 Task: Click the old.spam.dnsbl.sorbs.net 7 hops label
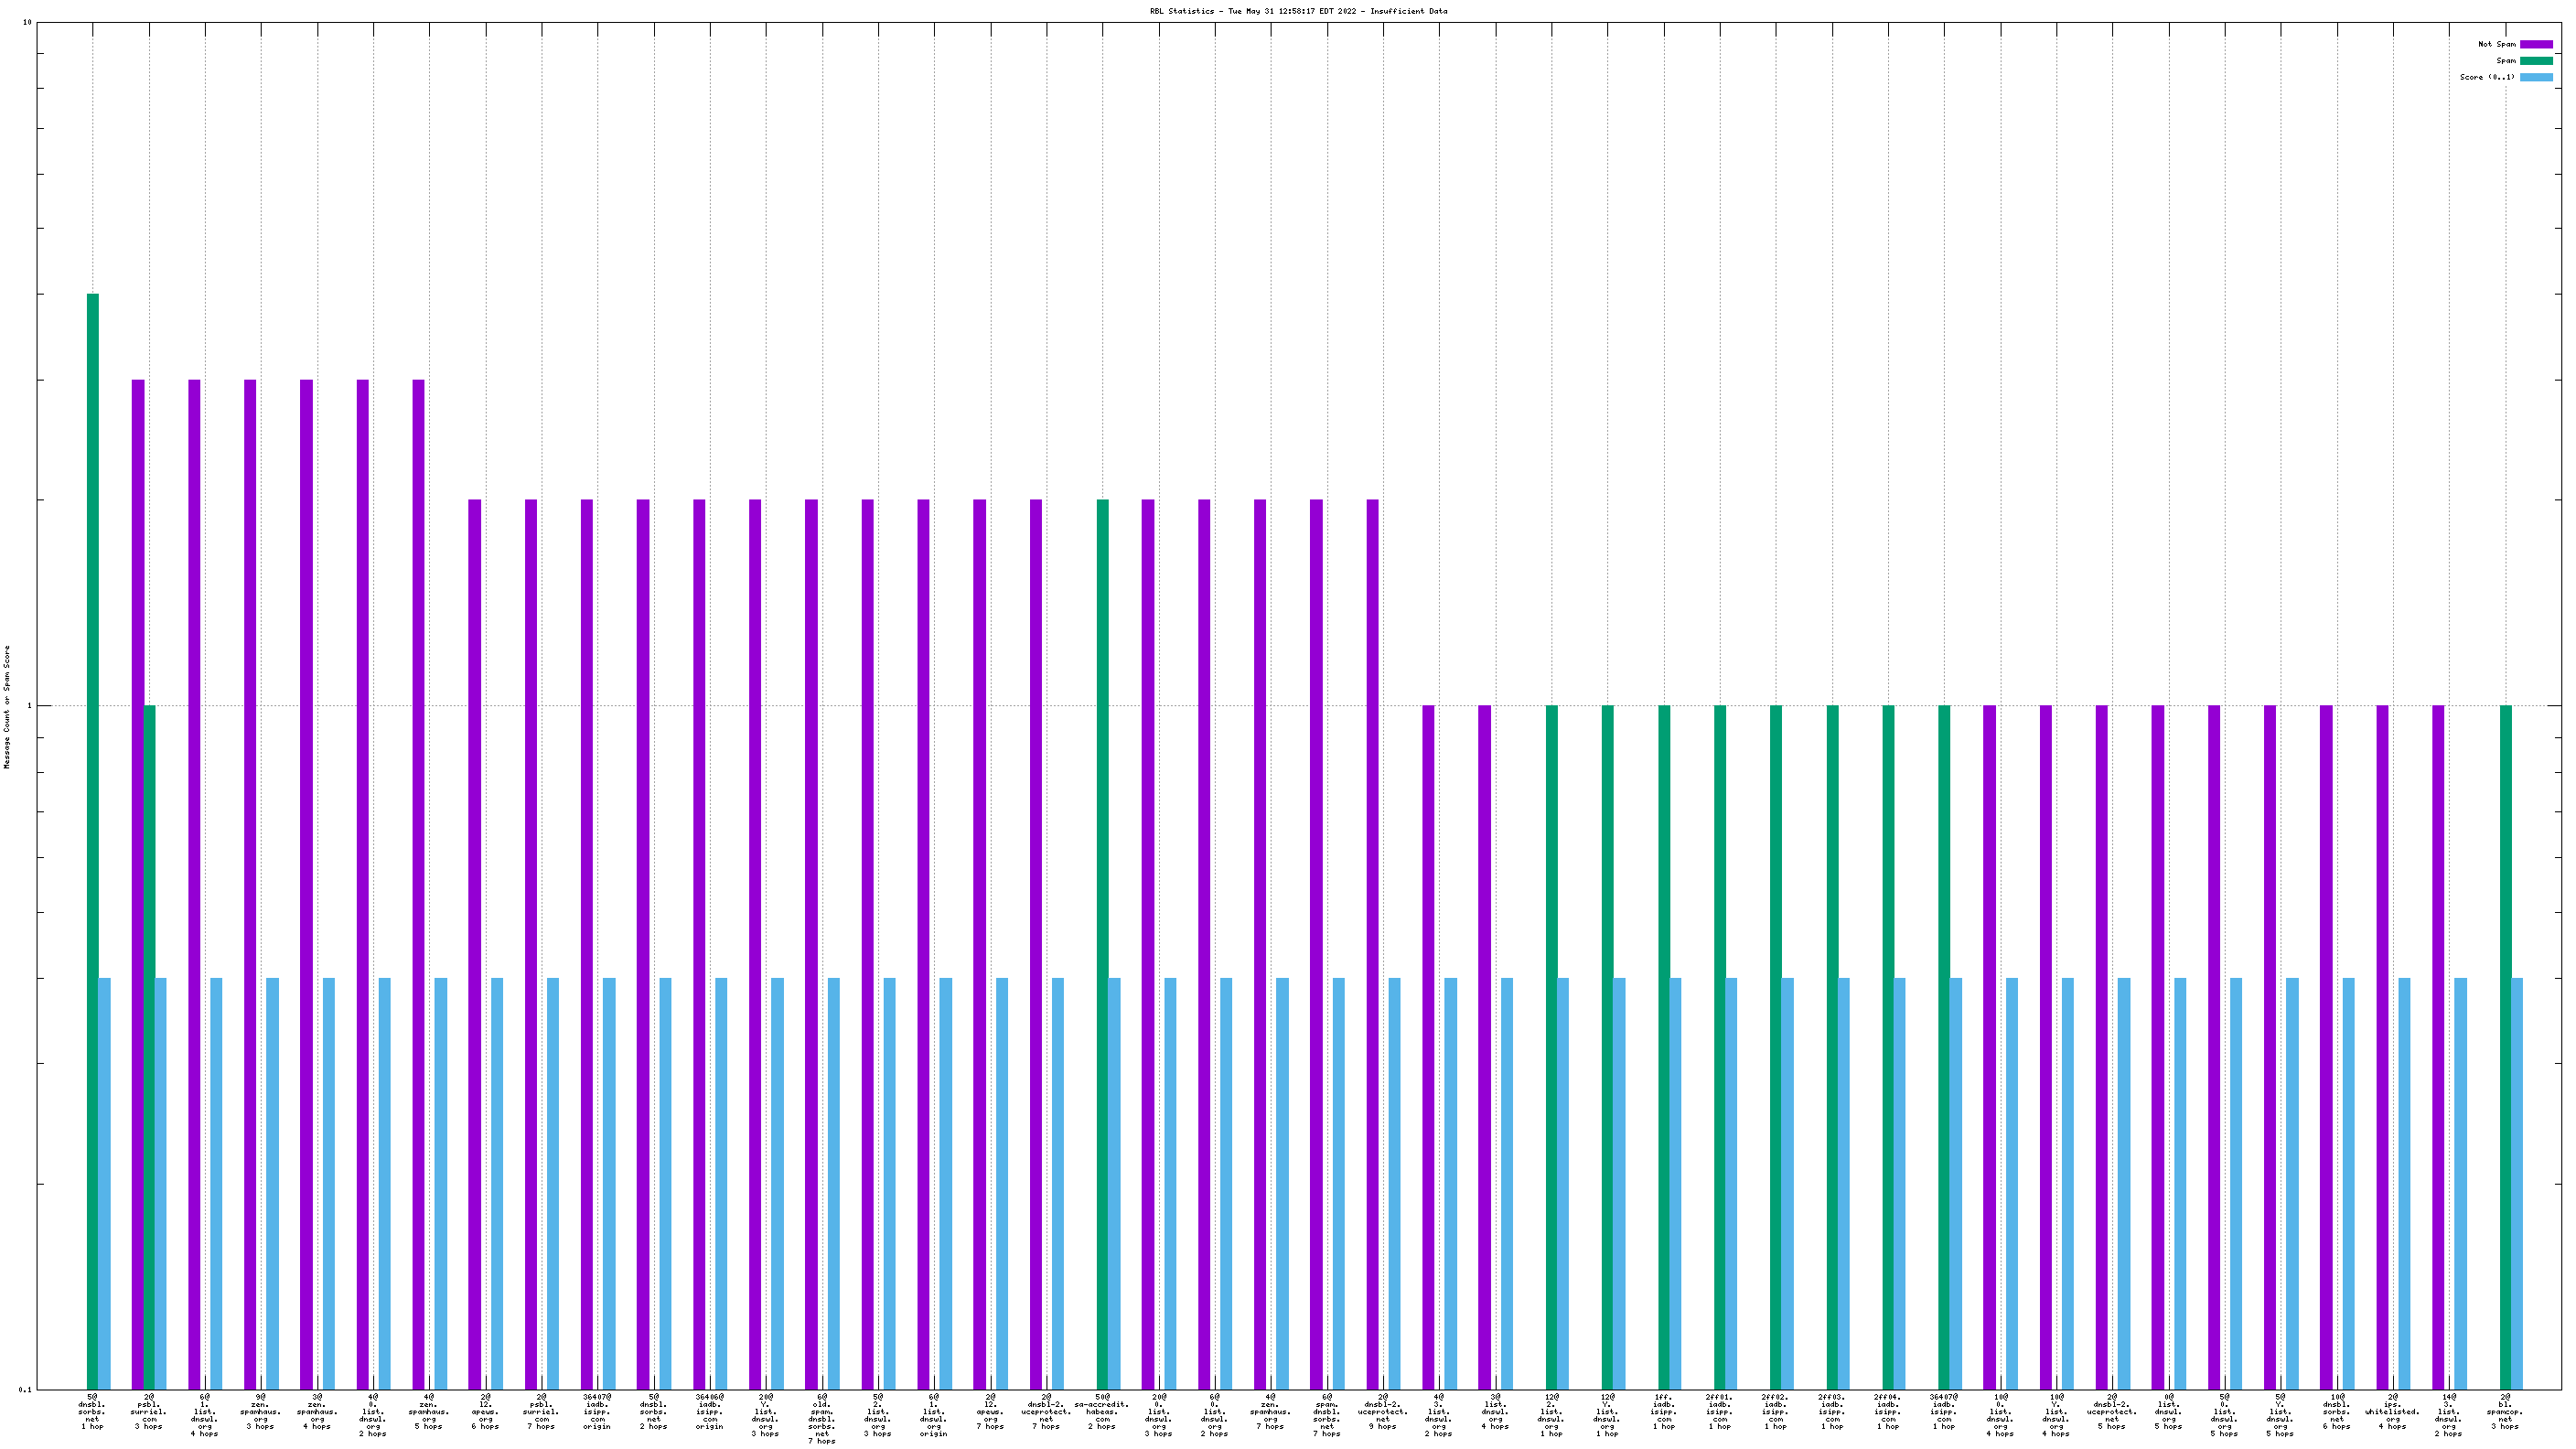click(822, 1418)
